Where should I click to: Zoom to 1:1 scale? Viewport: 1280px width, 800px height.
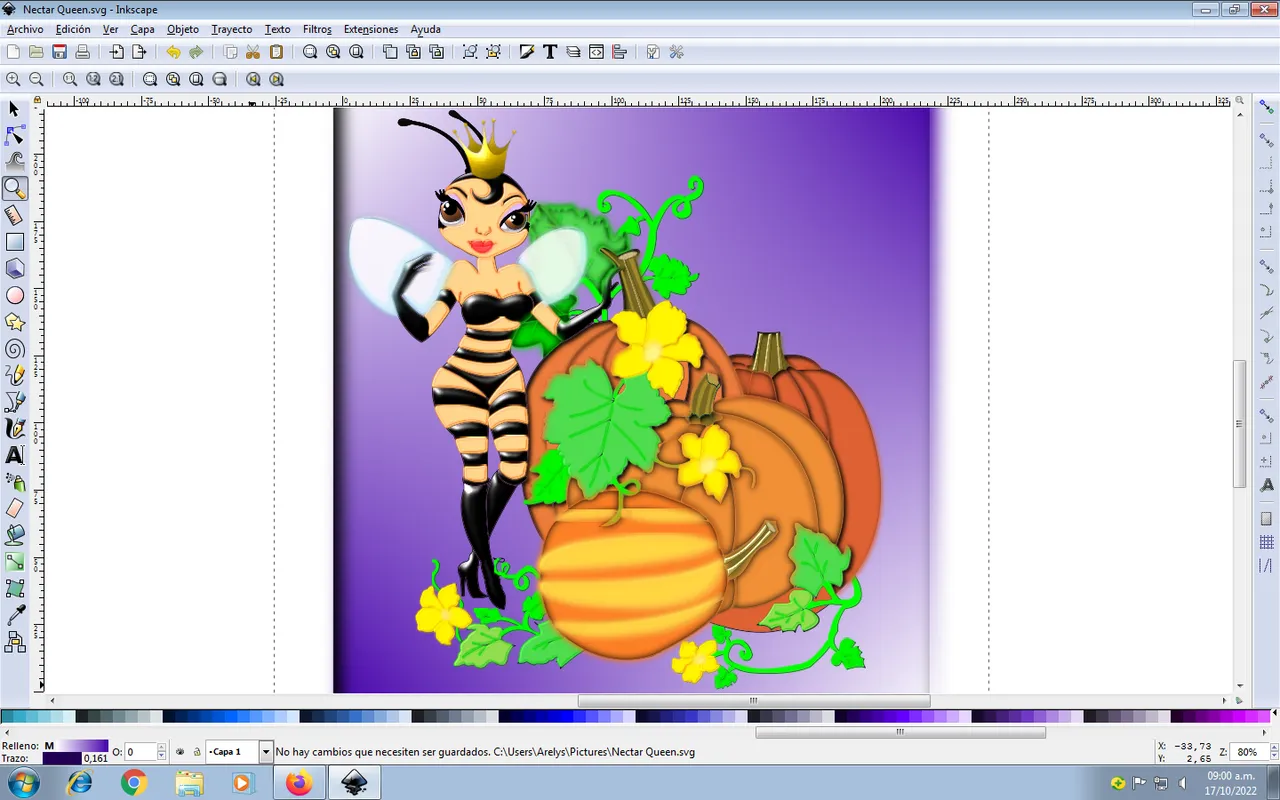70,79
